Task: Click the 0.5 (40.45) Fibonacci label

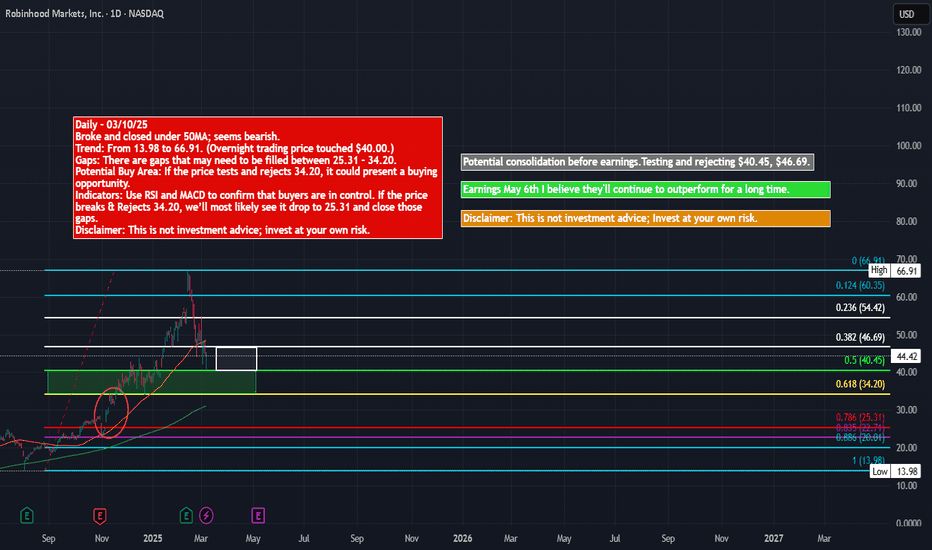Action: [x=864, y=360]
